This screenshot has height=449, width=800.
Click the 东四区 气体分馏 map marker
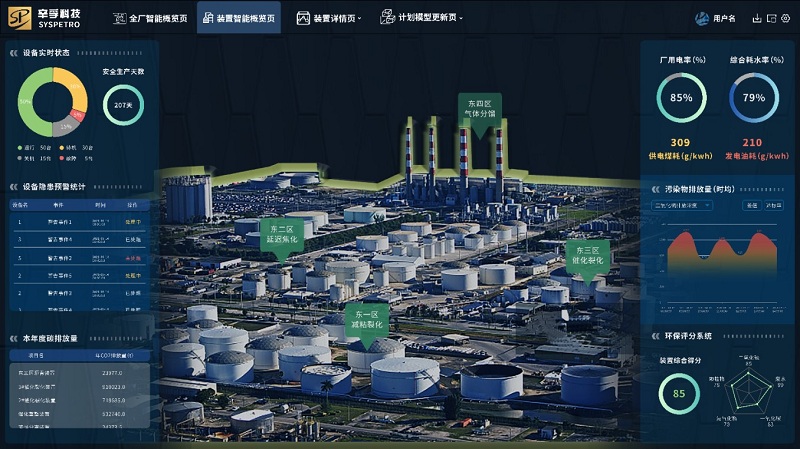pyautogui.click(x=480, y=109)
